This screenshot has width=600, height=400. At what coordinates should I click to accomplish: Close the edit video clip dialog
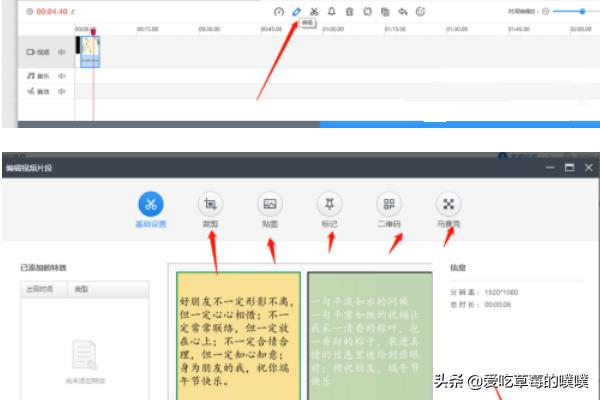(589, 168)
